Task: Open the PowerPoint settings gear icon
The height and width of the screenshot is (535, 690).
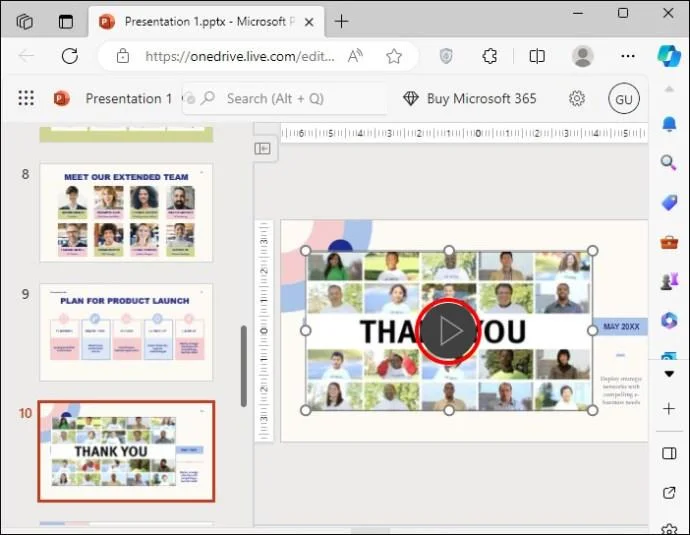Action: [x=576, y=99]
